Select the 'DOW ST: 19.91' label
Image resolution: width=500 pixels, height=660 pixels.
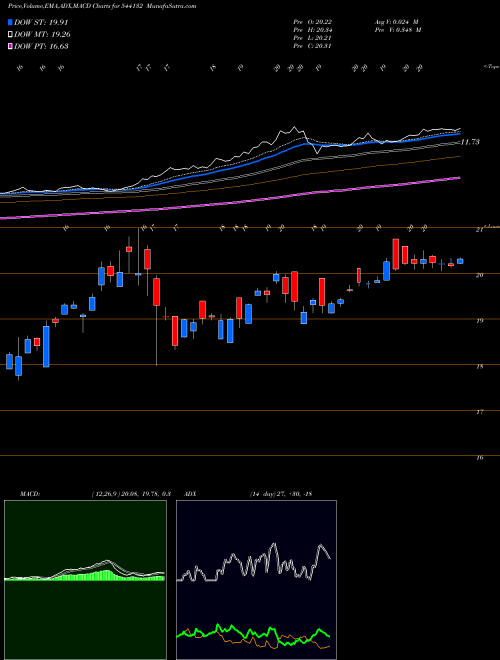pos(41,22)
